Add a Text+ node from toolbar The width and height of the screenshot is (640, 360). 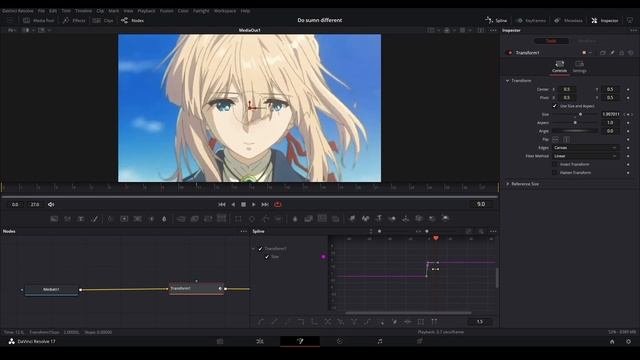(x=81, y=219)
